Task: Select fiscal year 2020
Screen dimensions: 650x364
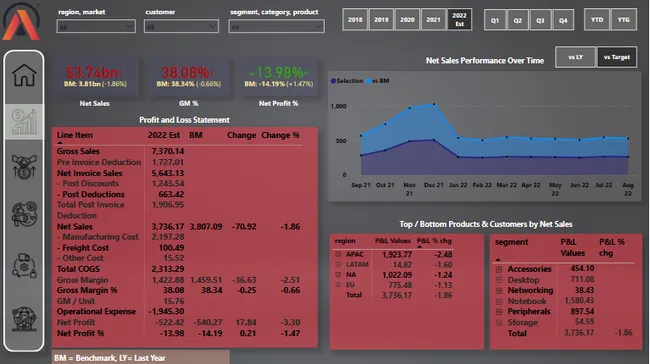Action: point(407,19)
